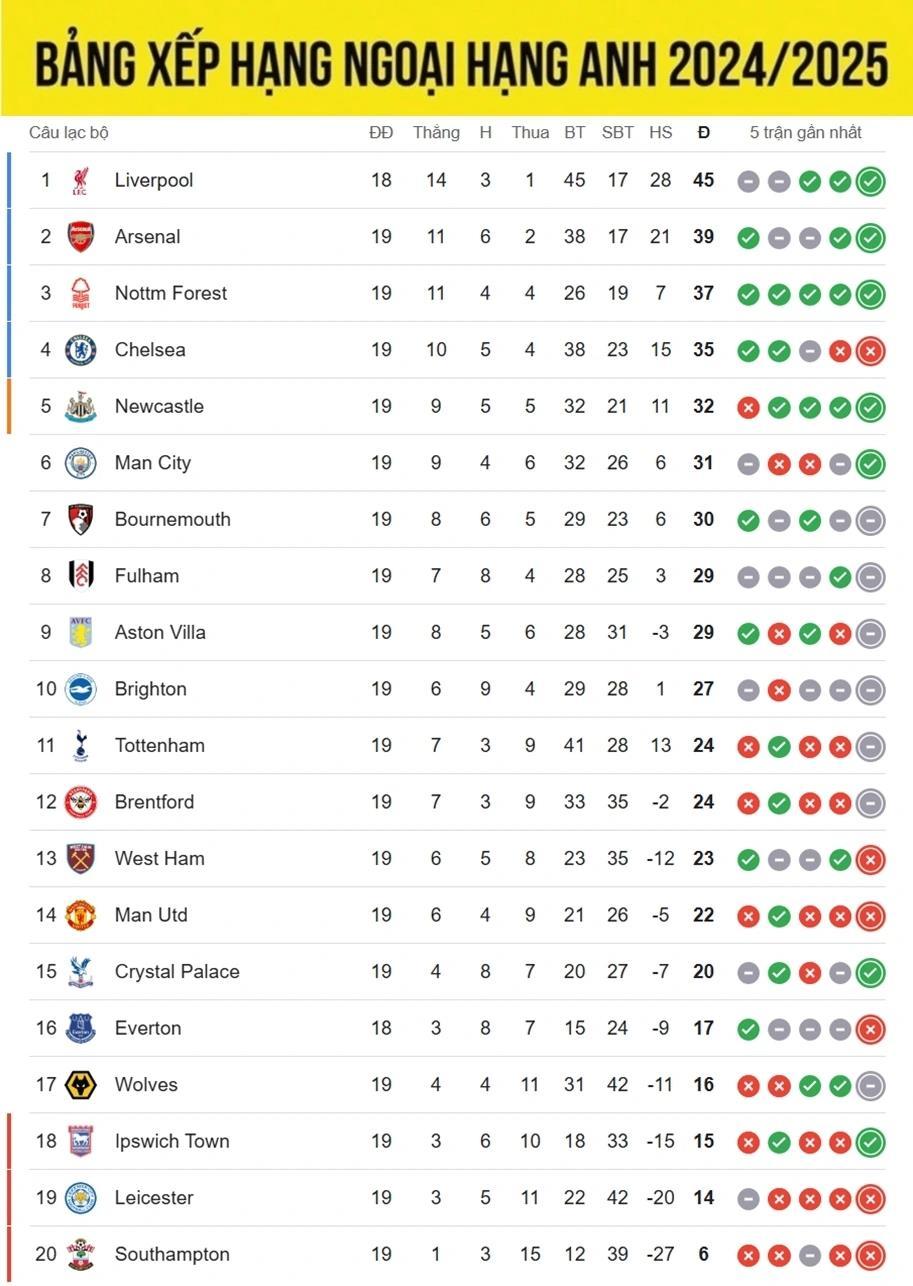The height and width of the screenshot is (1286, 913).
Task: Click the Câu lạc bộ column header
Action: tap(69, 132)
